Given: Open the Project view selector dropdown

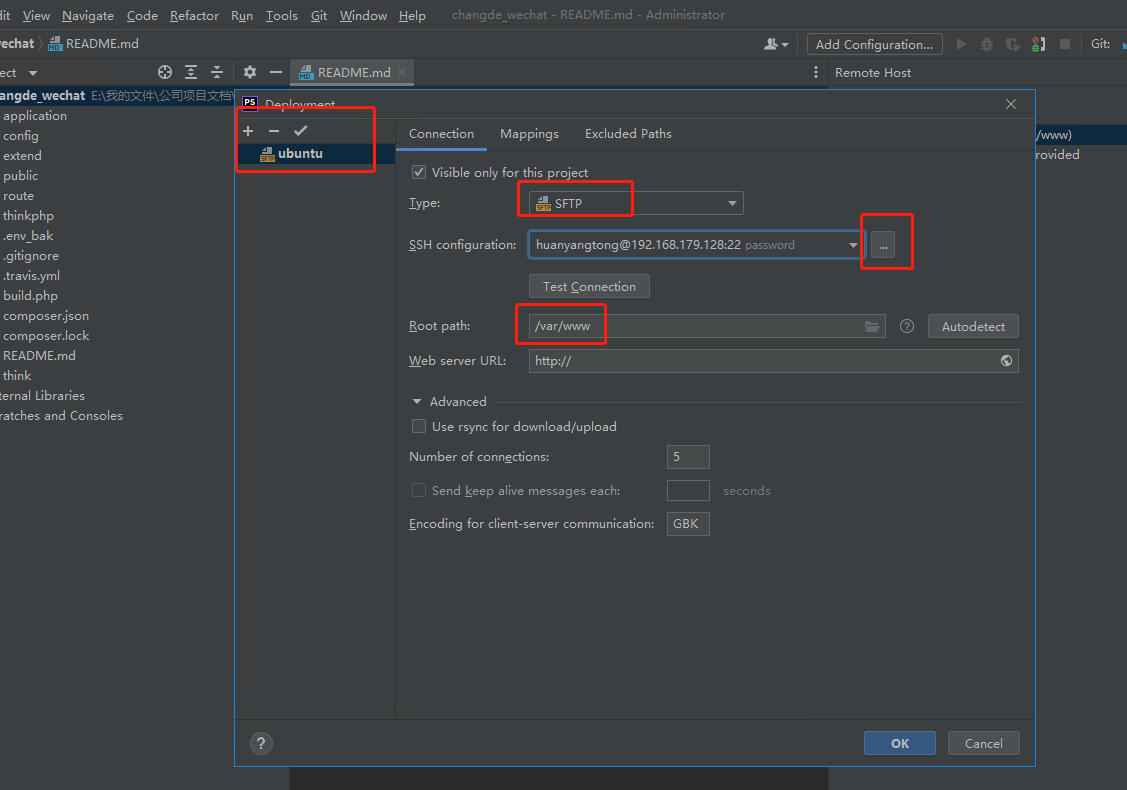Looking at the screenshot, I should pos(32,73).
